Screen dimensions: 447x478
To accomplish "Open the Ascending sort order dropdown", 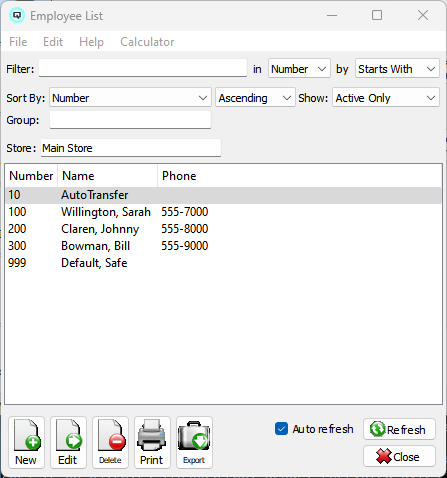I will pos(255,97).
